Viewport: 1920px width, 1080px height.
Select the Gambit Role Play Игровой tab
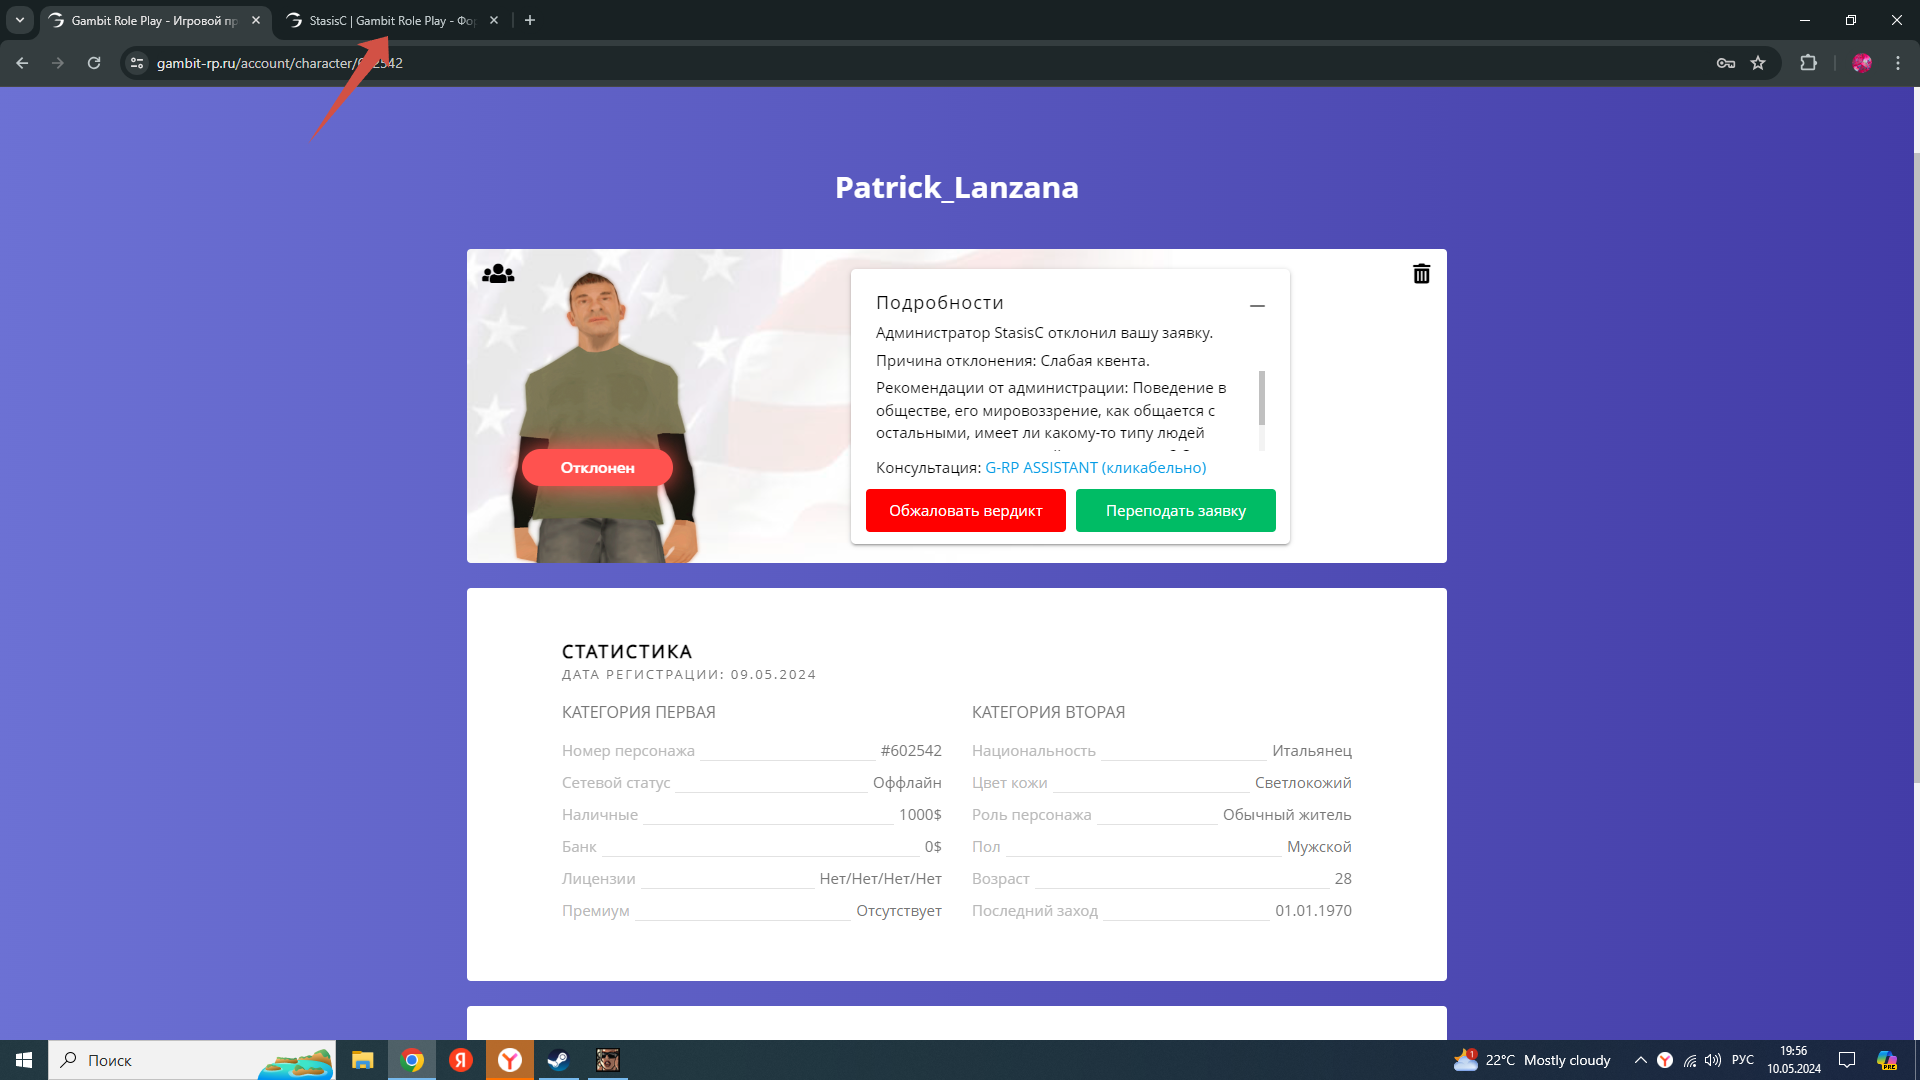(x=150, y=20)
